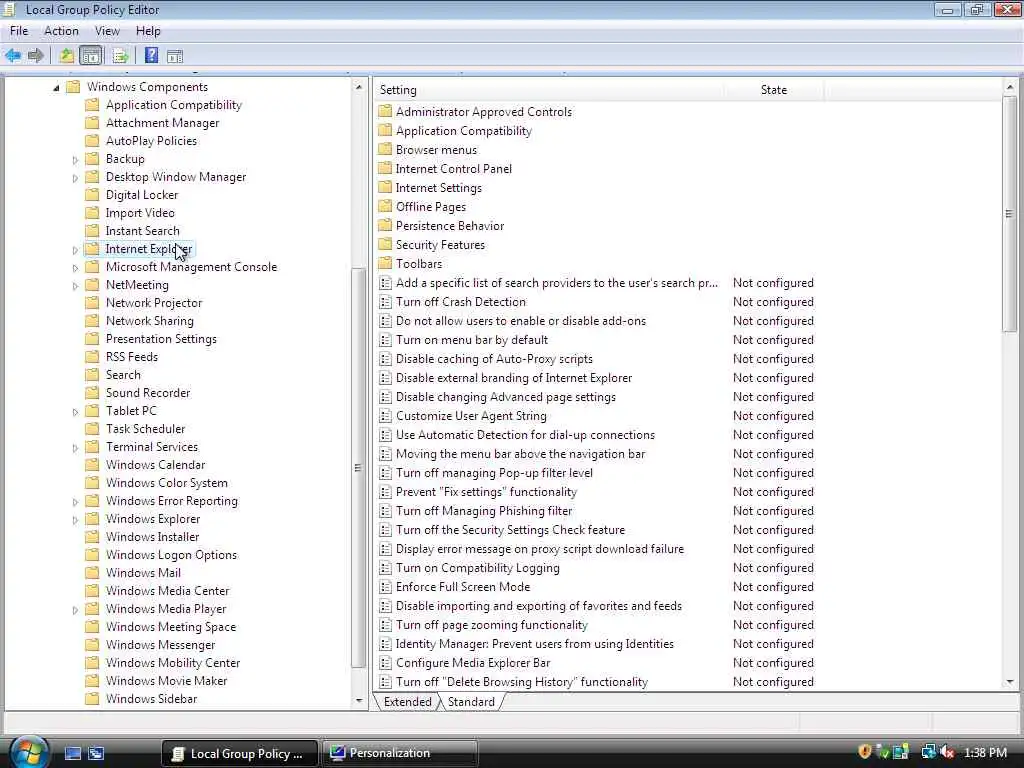Image resolution: width=1024 pixels, height=768 pixels.
Task: Expand the Backup tree node
Action: click(x=75, y=159)
